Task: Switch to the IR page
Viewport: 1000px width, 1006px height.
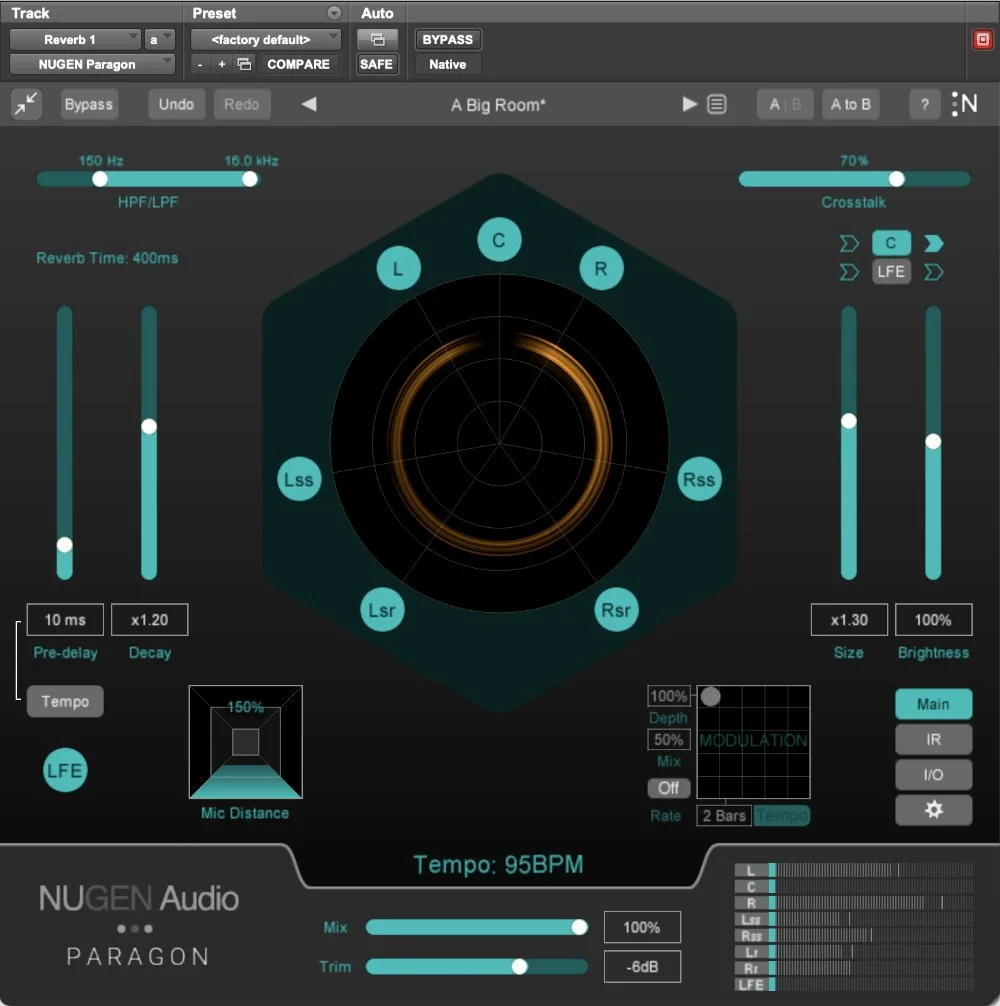Action: [x=933, y=739]
